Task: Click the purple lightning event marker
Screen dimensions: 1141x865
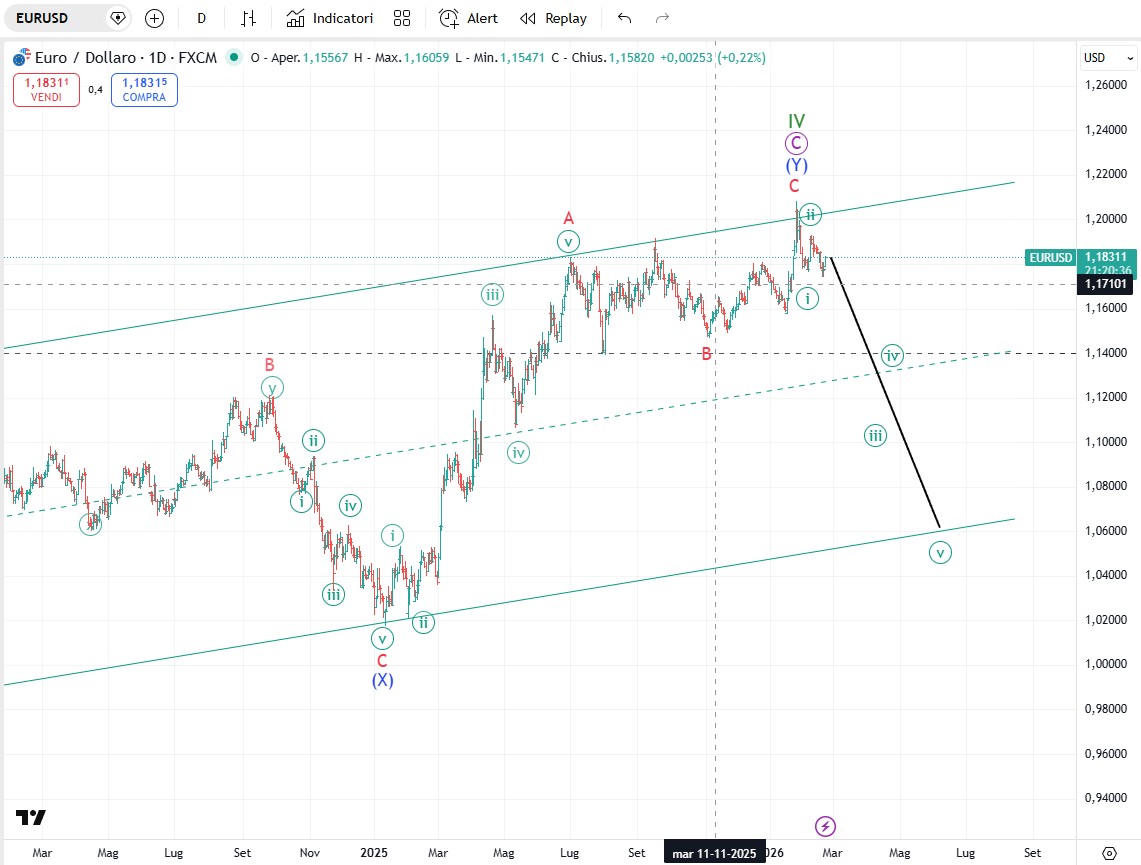Action: click(x=825, y=826)
